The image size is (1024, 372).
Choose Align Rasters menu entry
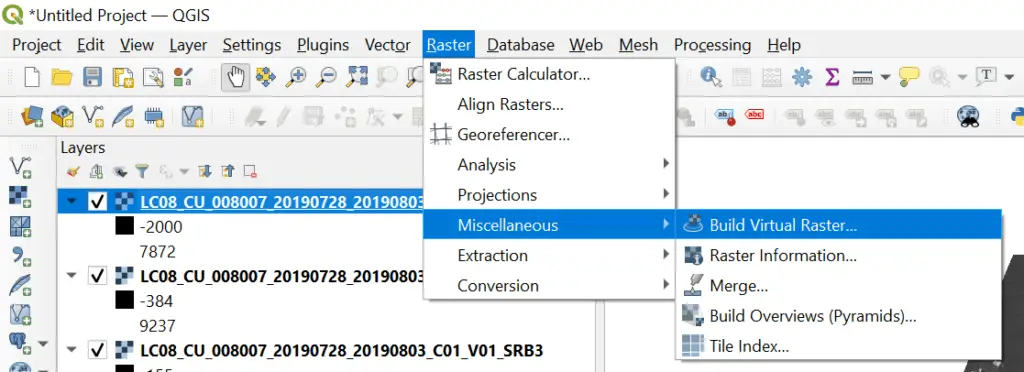point(549,104)
